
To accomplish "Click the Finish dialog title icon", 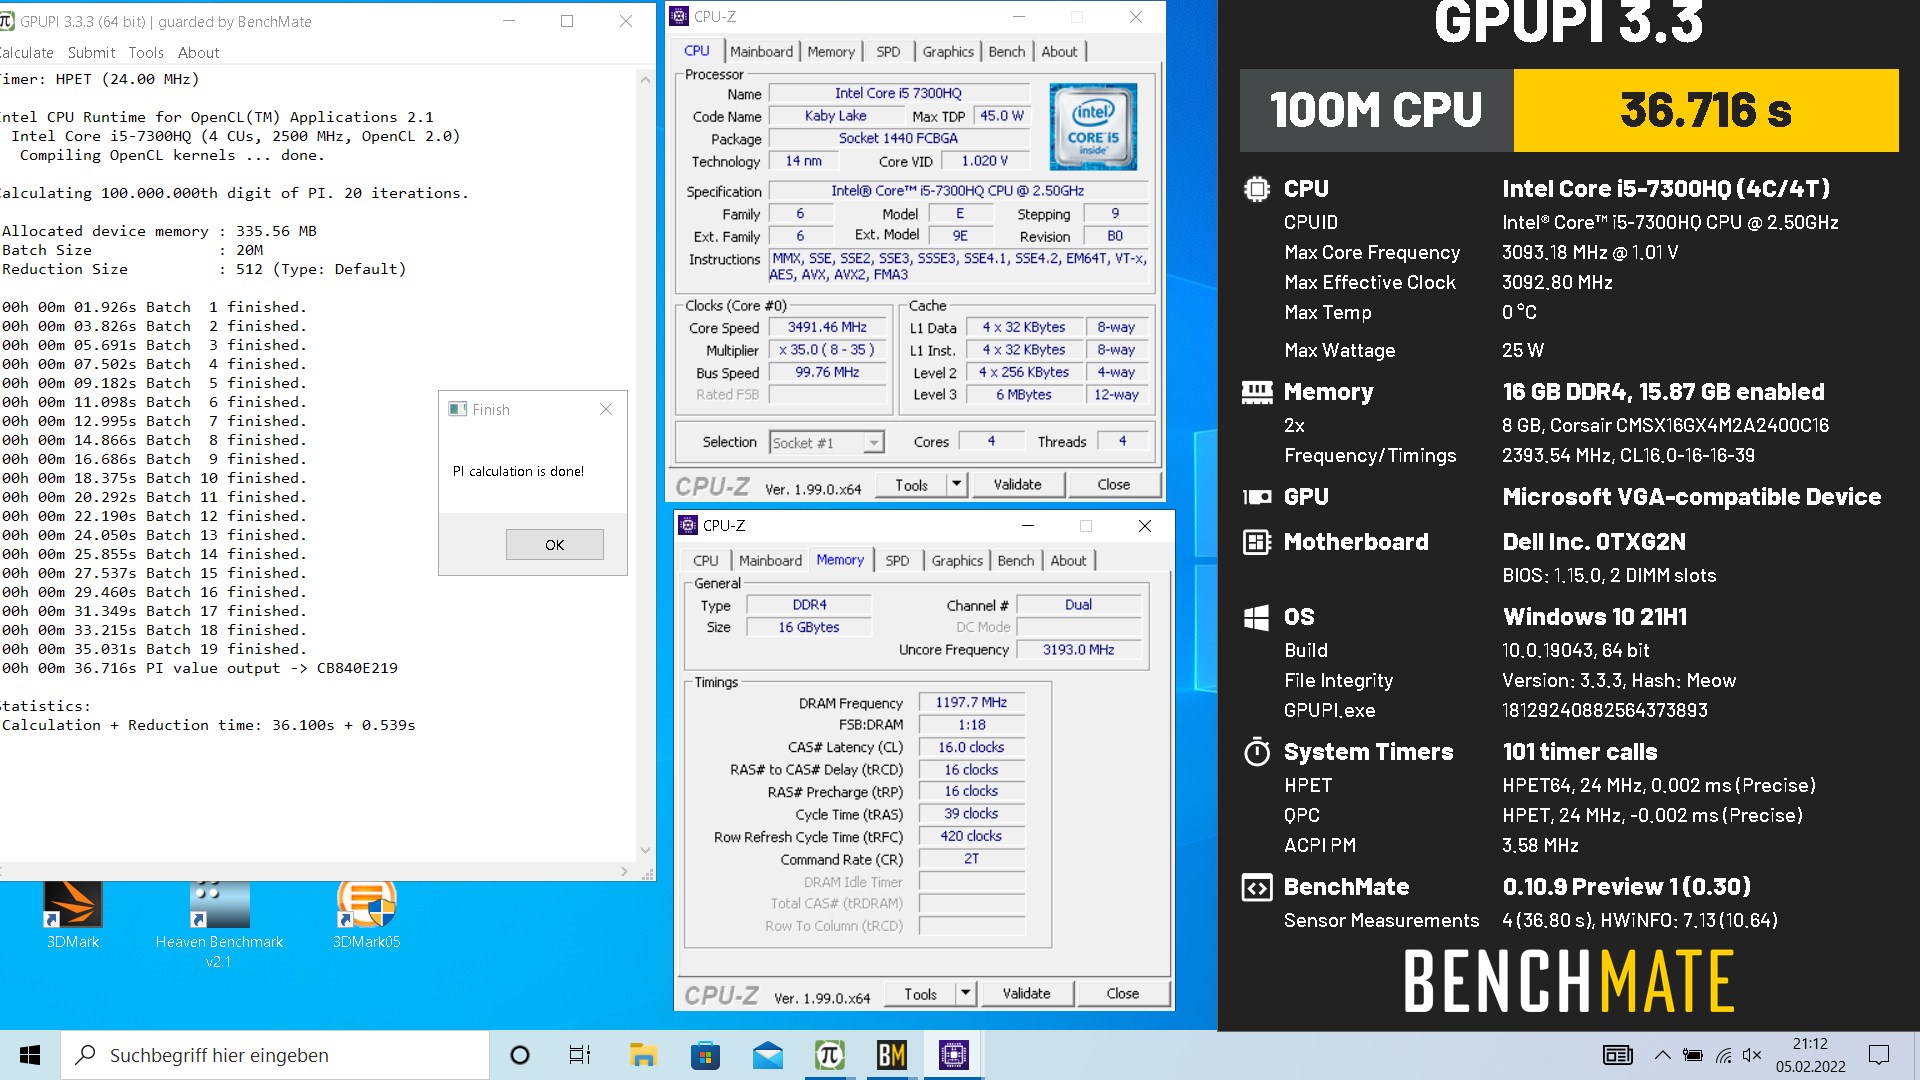I will (x=458, y=409).
